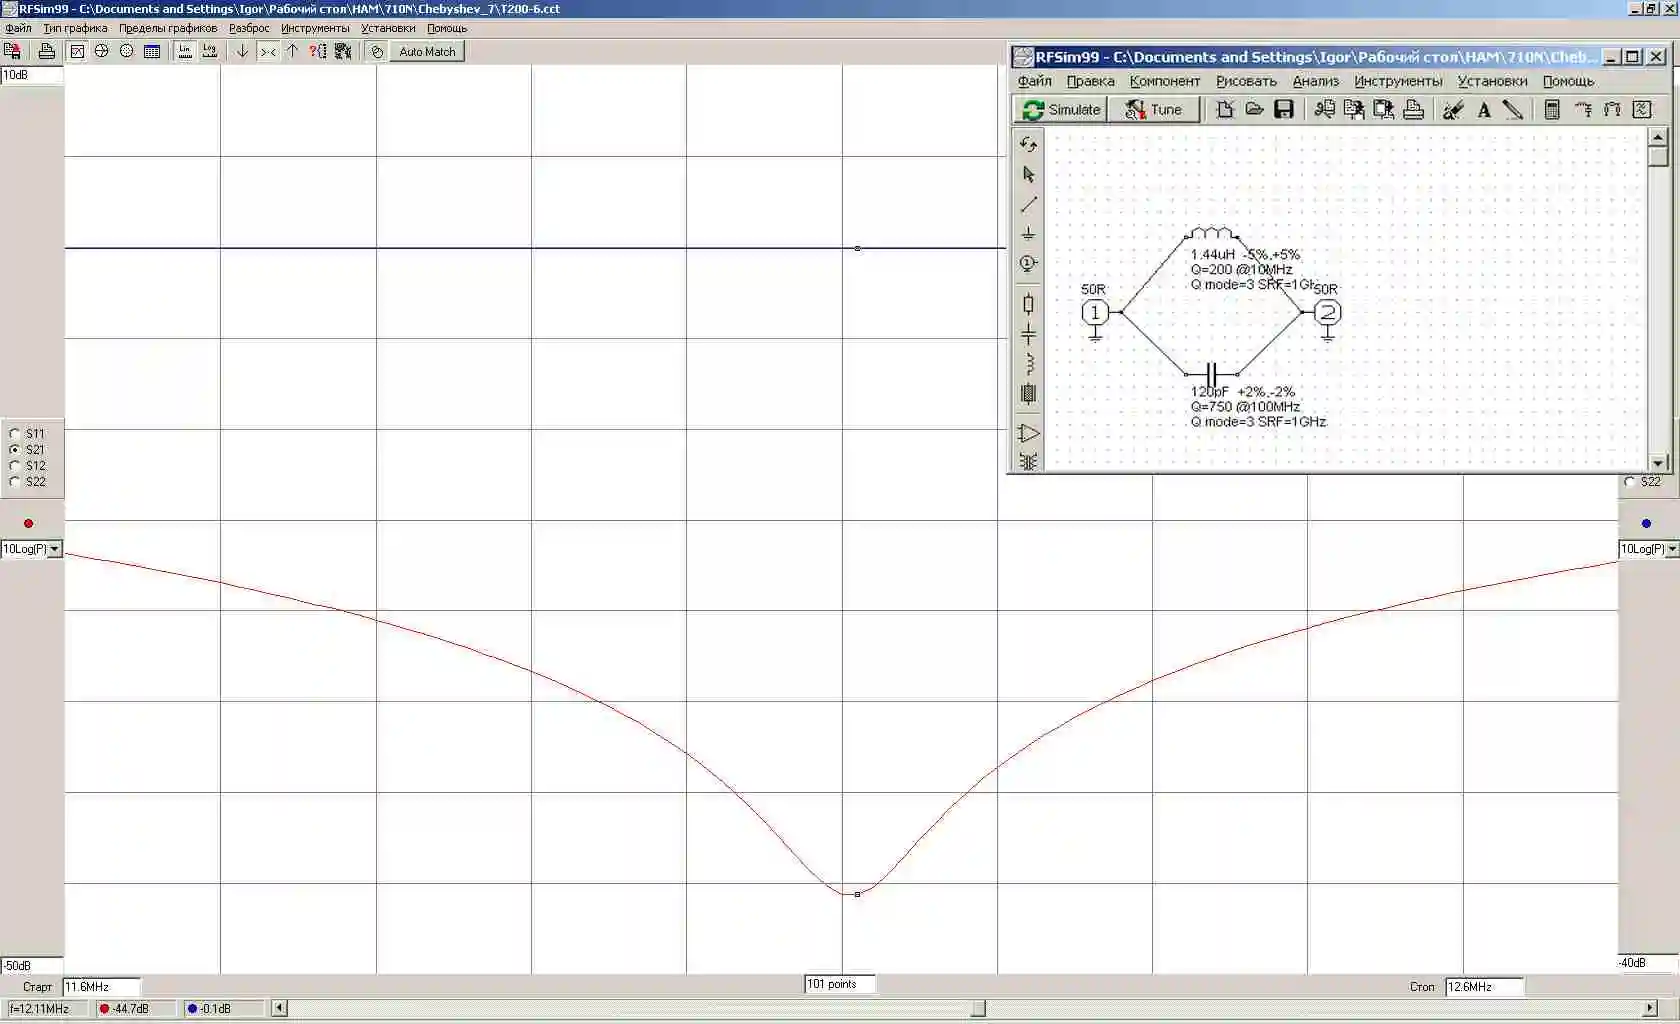Open right 10Log(P) scale dropdown
The height and width of the screenshot is (1024, 1680).
click(1672, 549)
